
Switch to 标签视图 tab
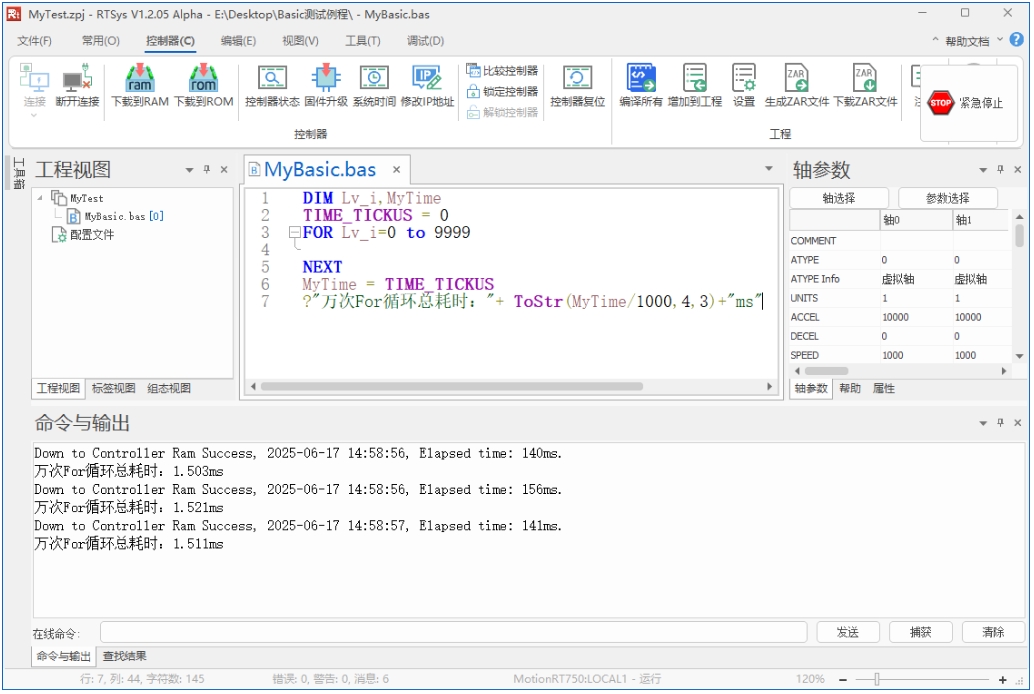pyautogui.click(x=113, y=389)
